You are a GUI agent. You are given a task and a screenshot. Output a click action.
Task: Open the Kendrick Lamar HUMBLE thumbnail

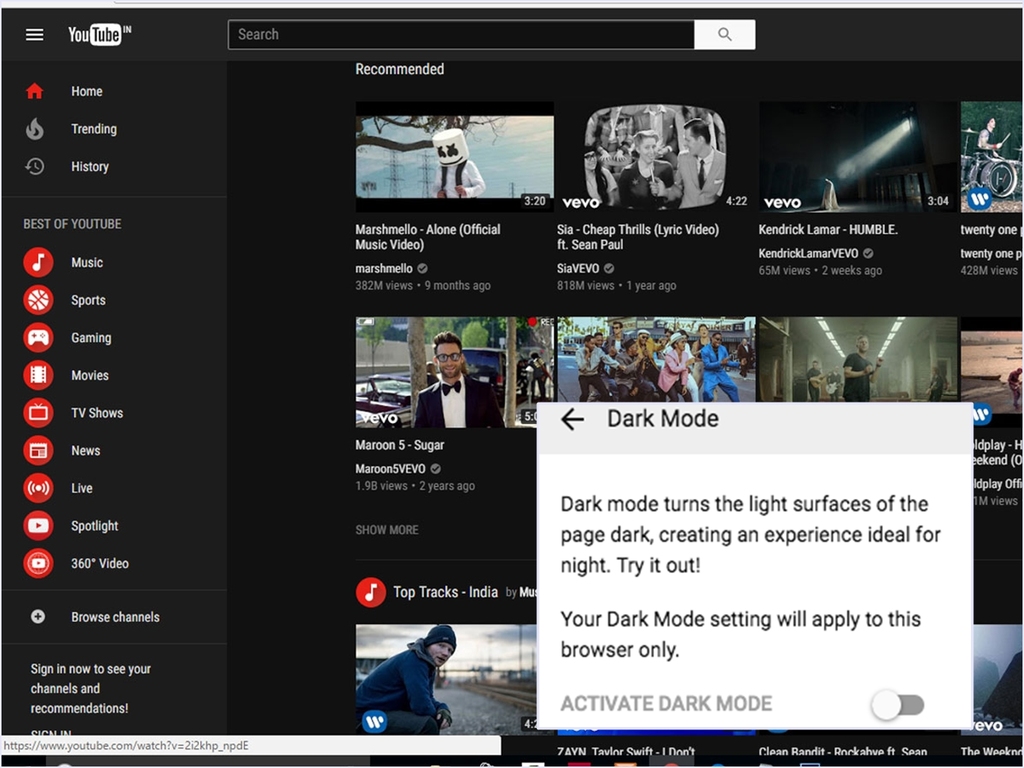coord(857,157)
